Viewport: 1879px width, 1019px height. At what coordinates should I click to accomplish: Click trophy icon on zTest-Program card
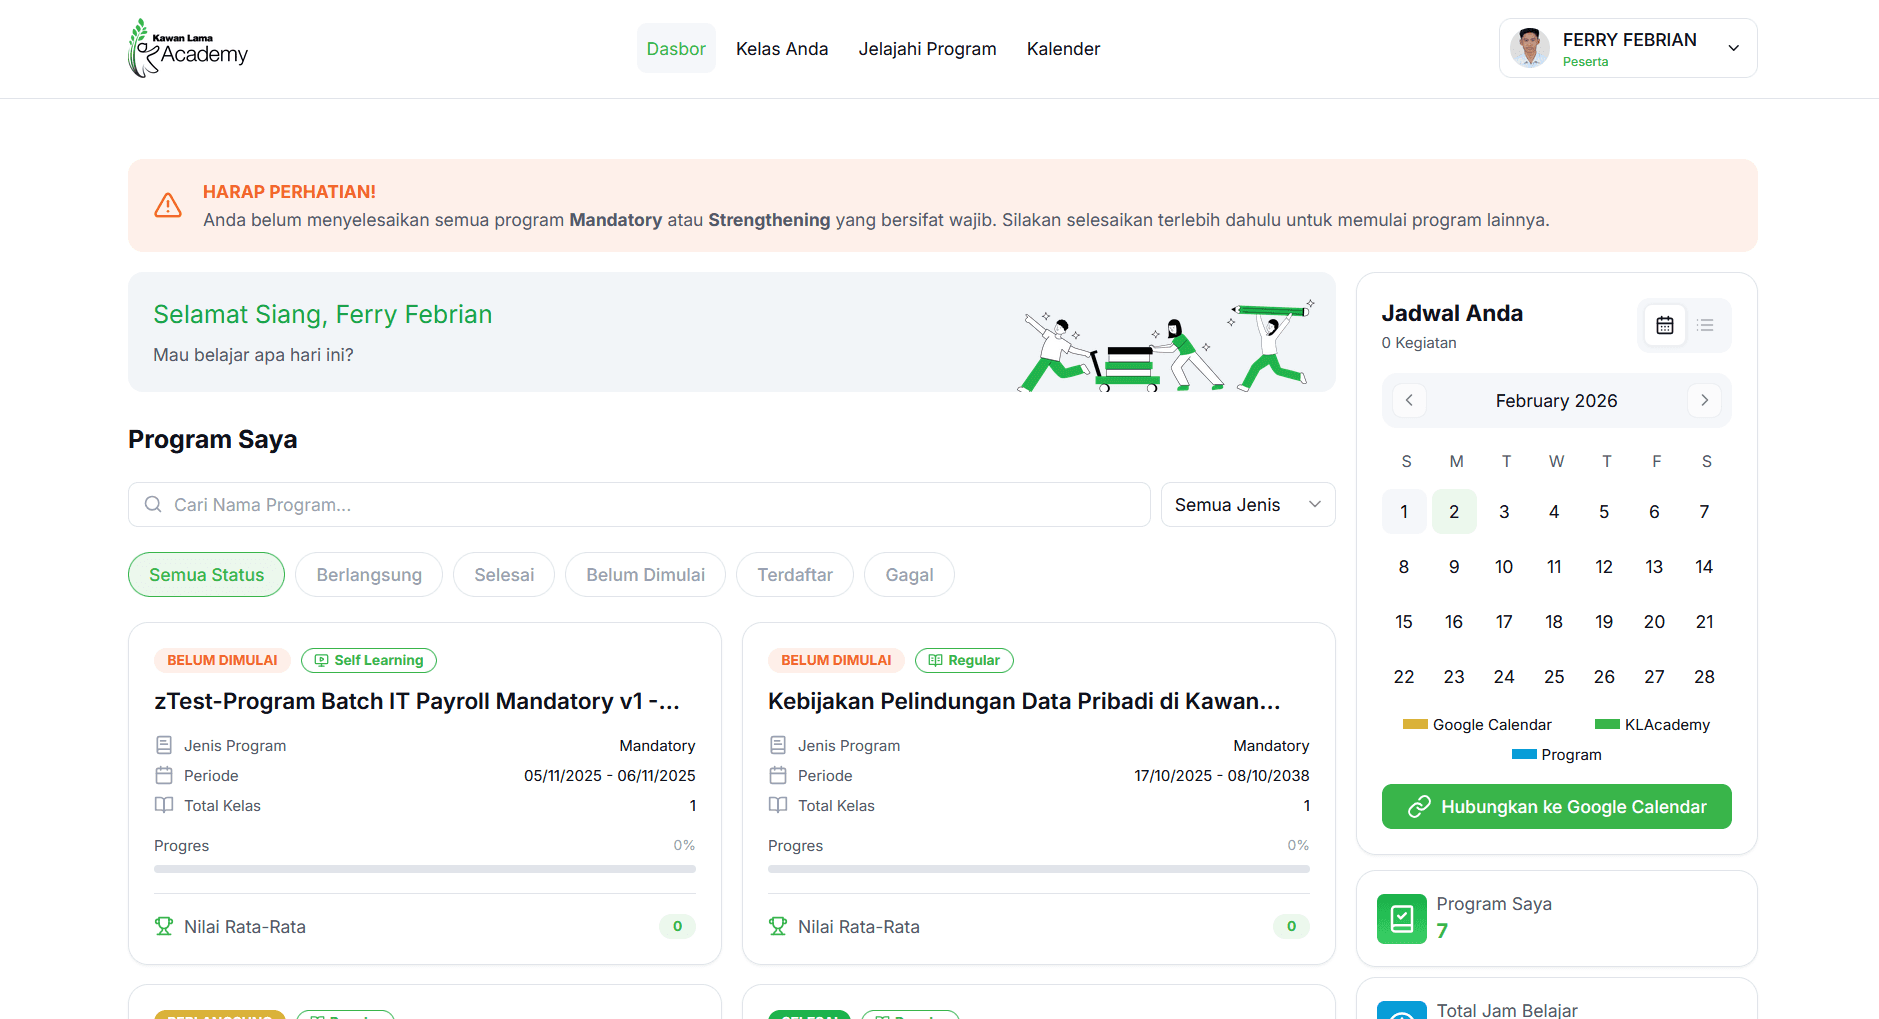click(164, 926)
